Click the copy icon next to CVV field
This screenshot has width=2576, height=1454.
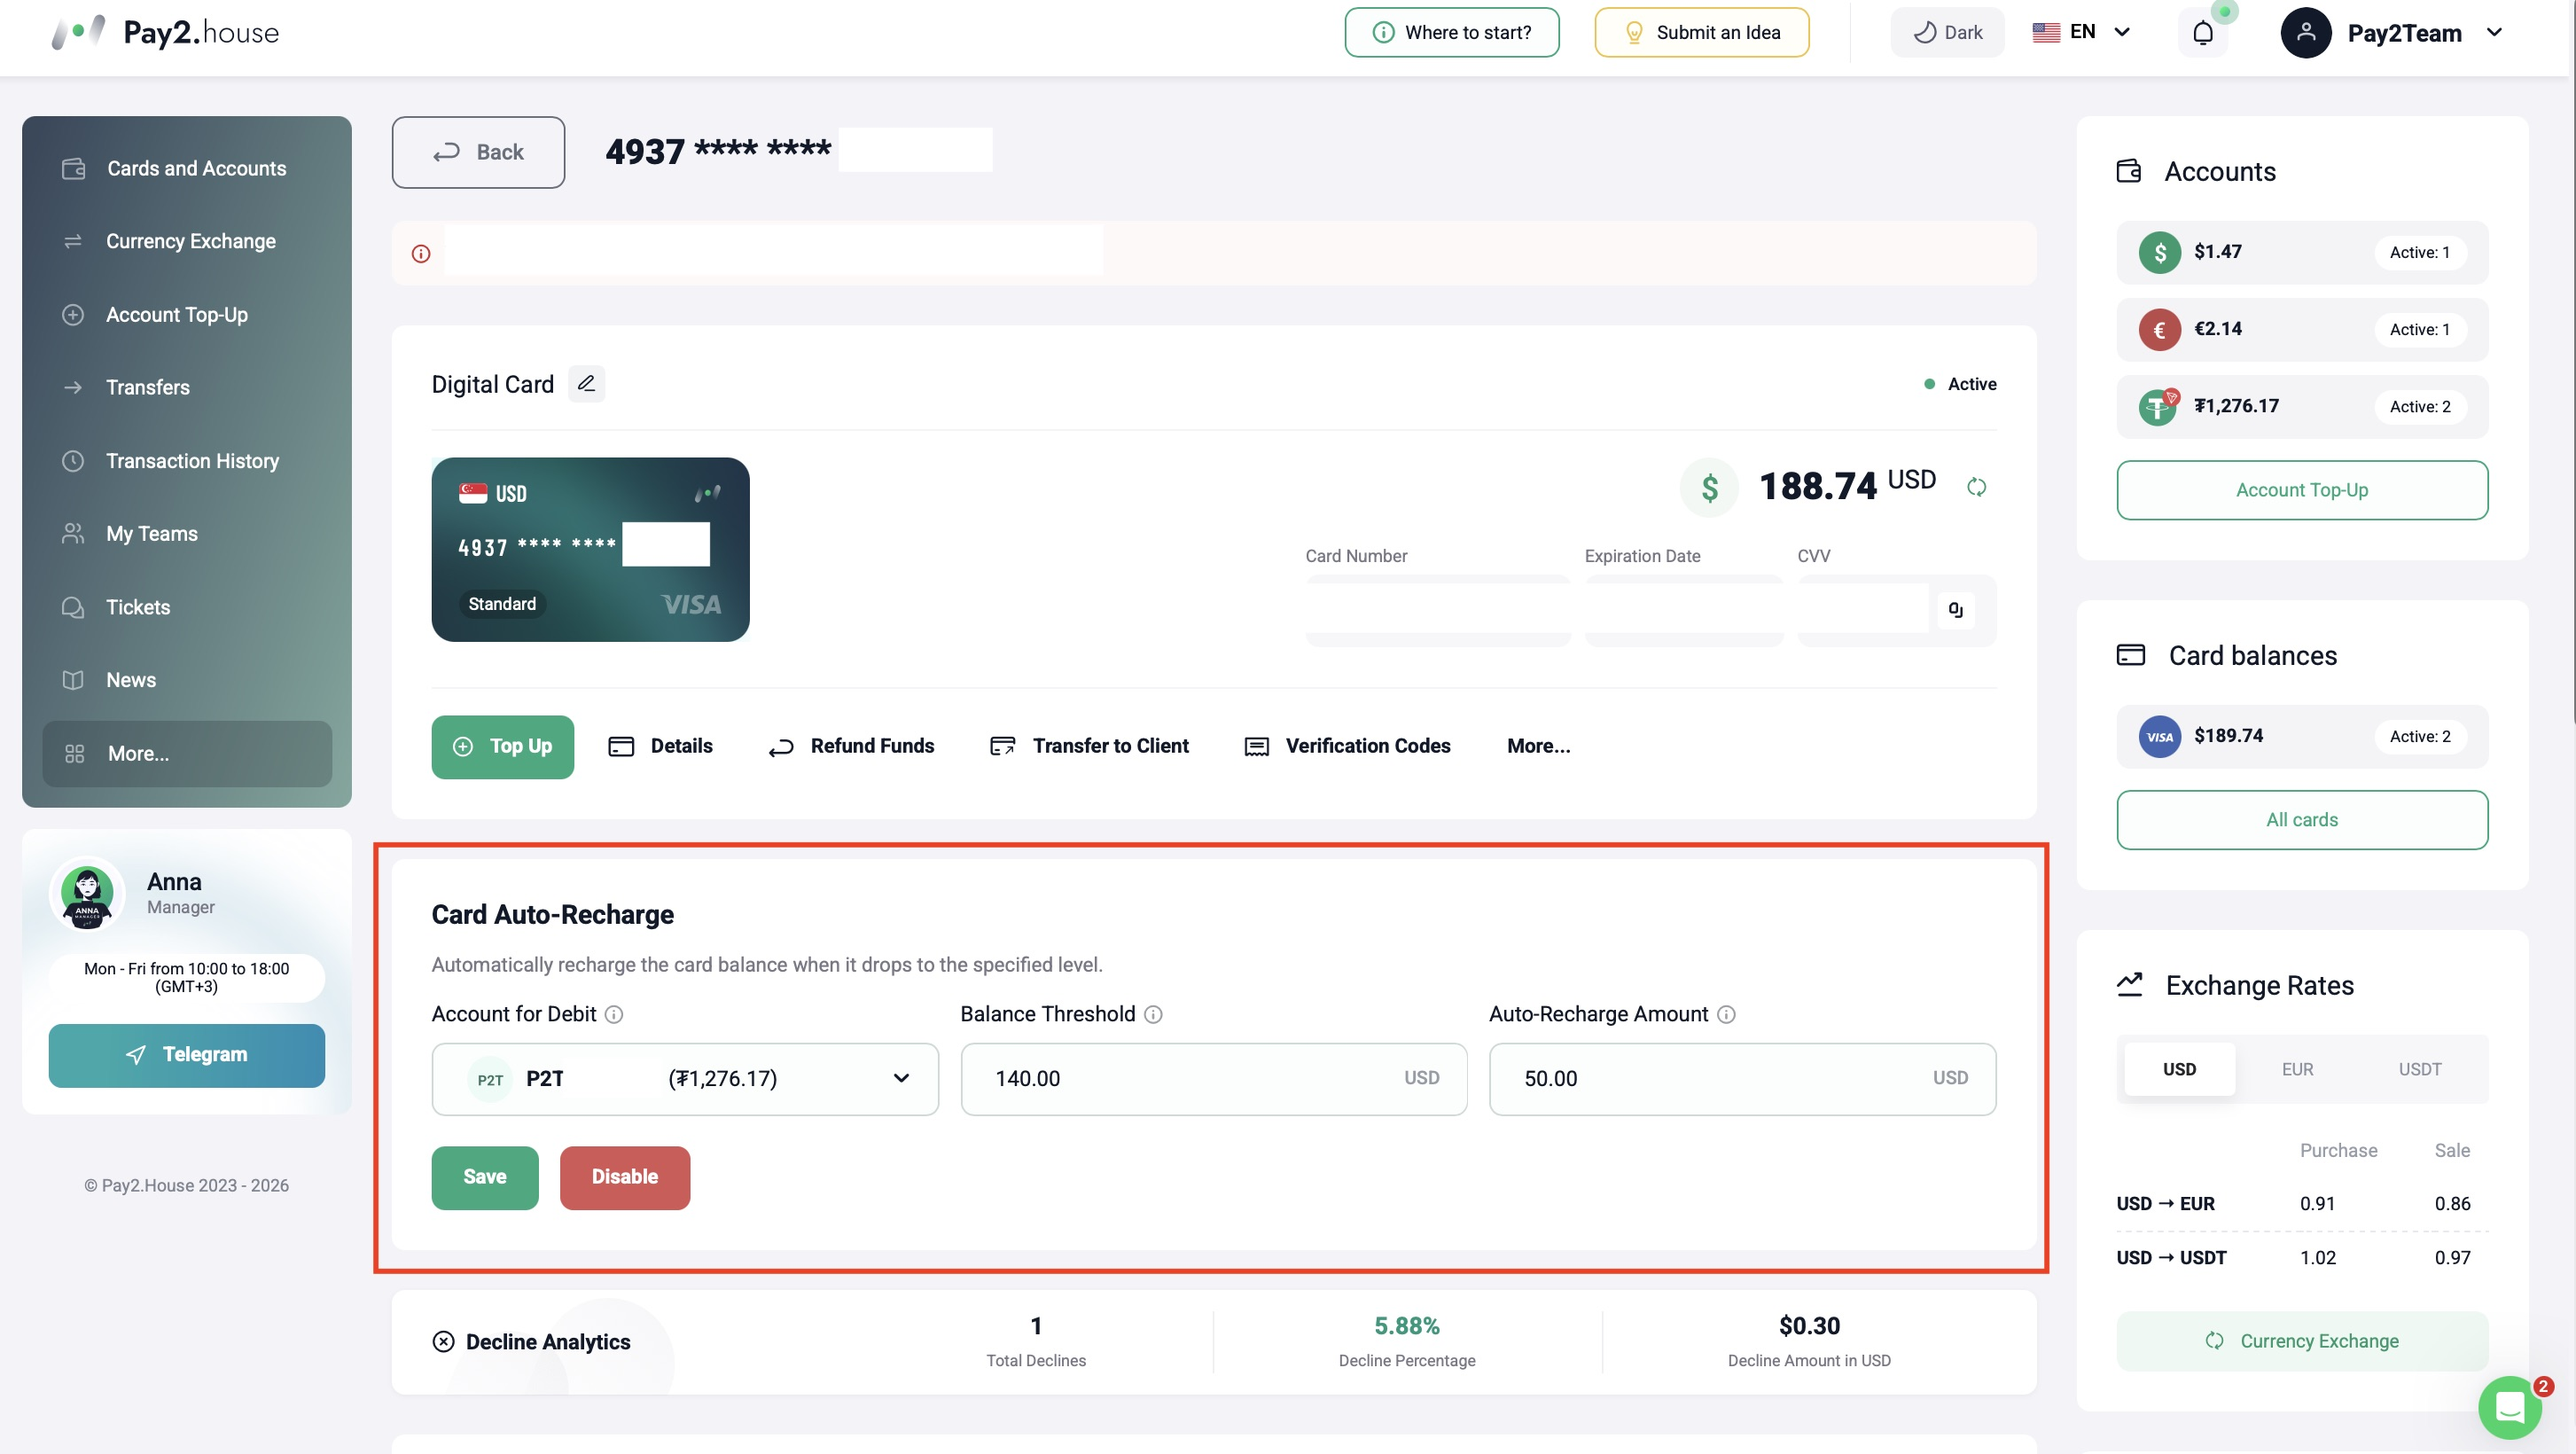pos(1955,609)
